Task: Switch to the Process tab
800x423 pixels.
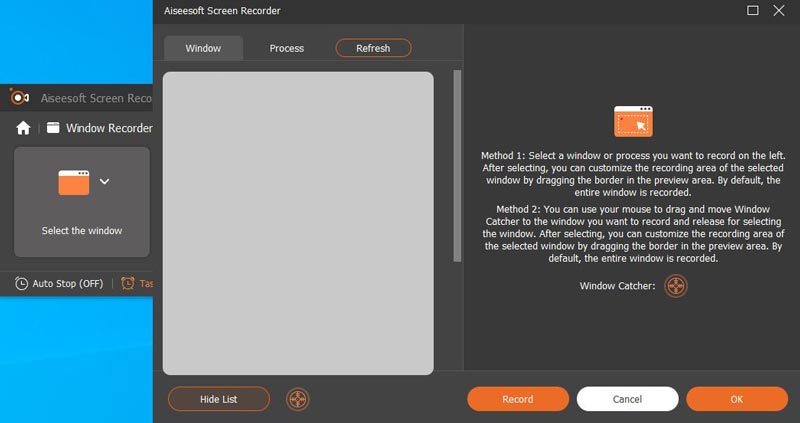Action: pyautogui.click(x=286, y=48)
